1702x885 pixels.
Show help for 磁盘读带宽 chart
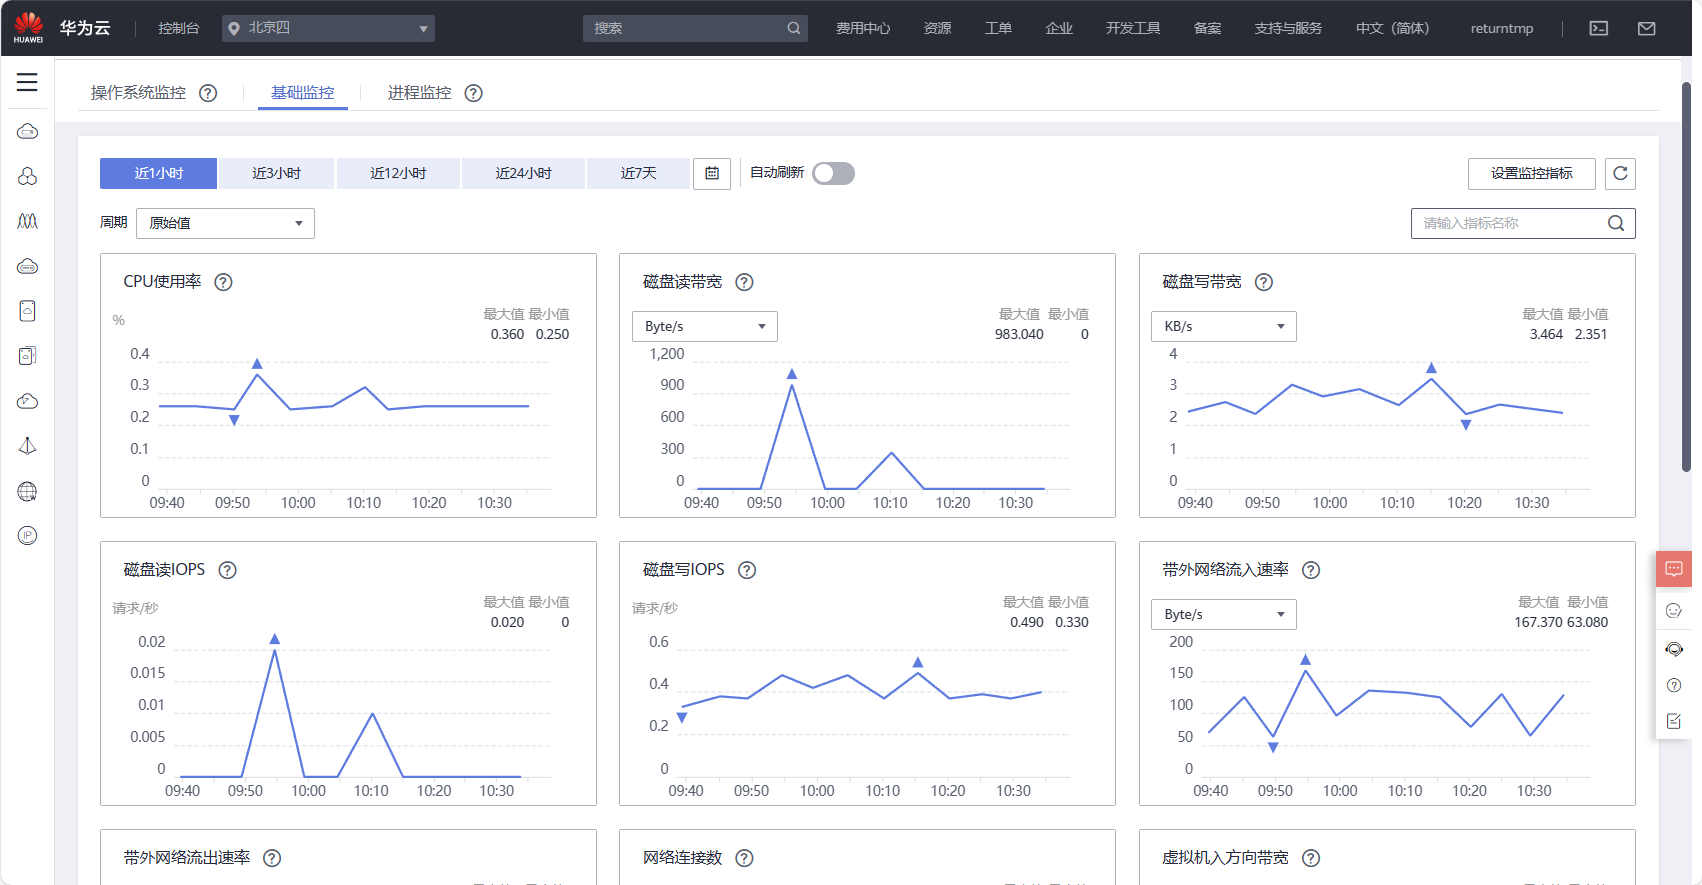coord(744,282)
